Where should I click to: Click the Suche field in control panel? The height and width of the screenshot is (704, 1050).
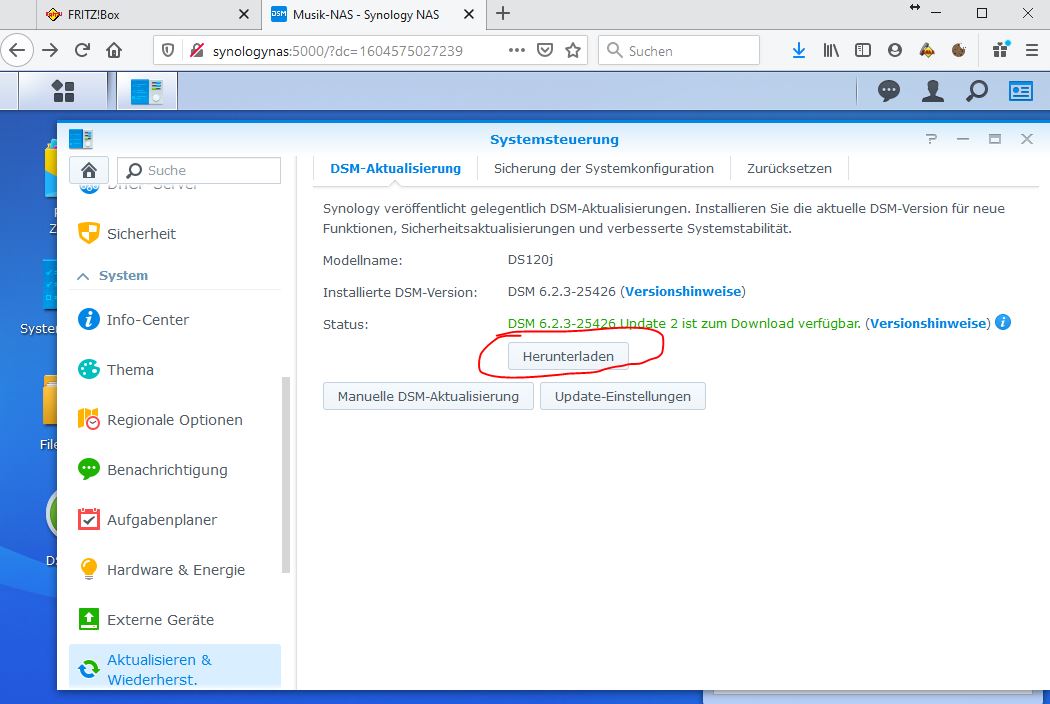199,170
